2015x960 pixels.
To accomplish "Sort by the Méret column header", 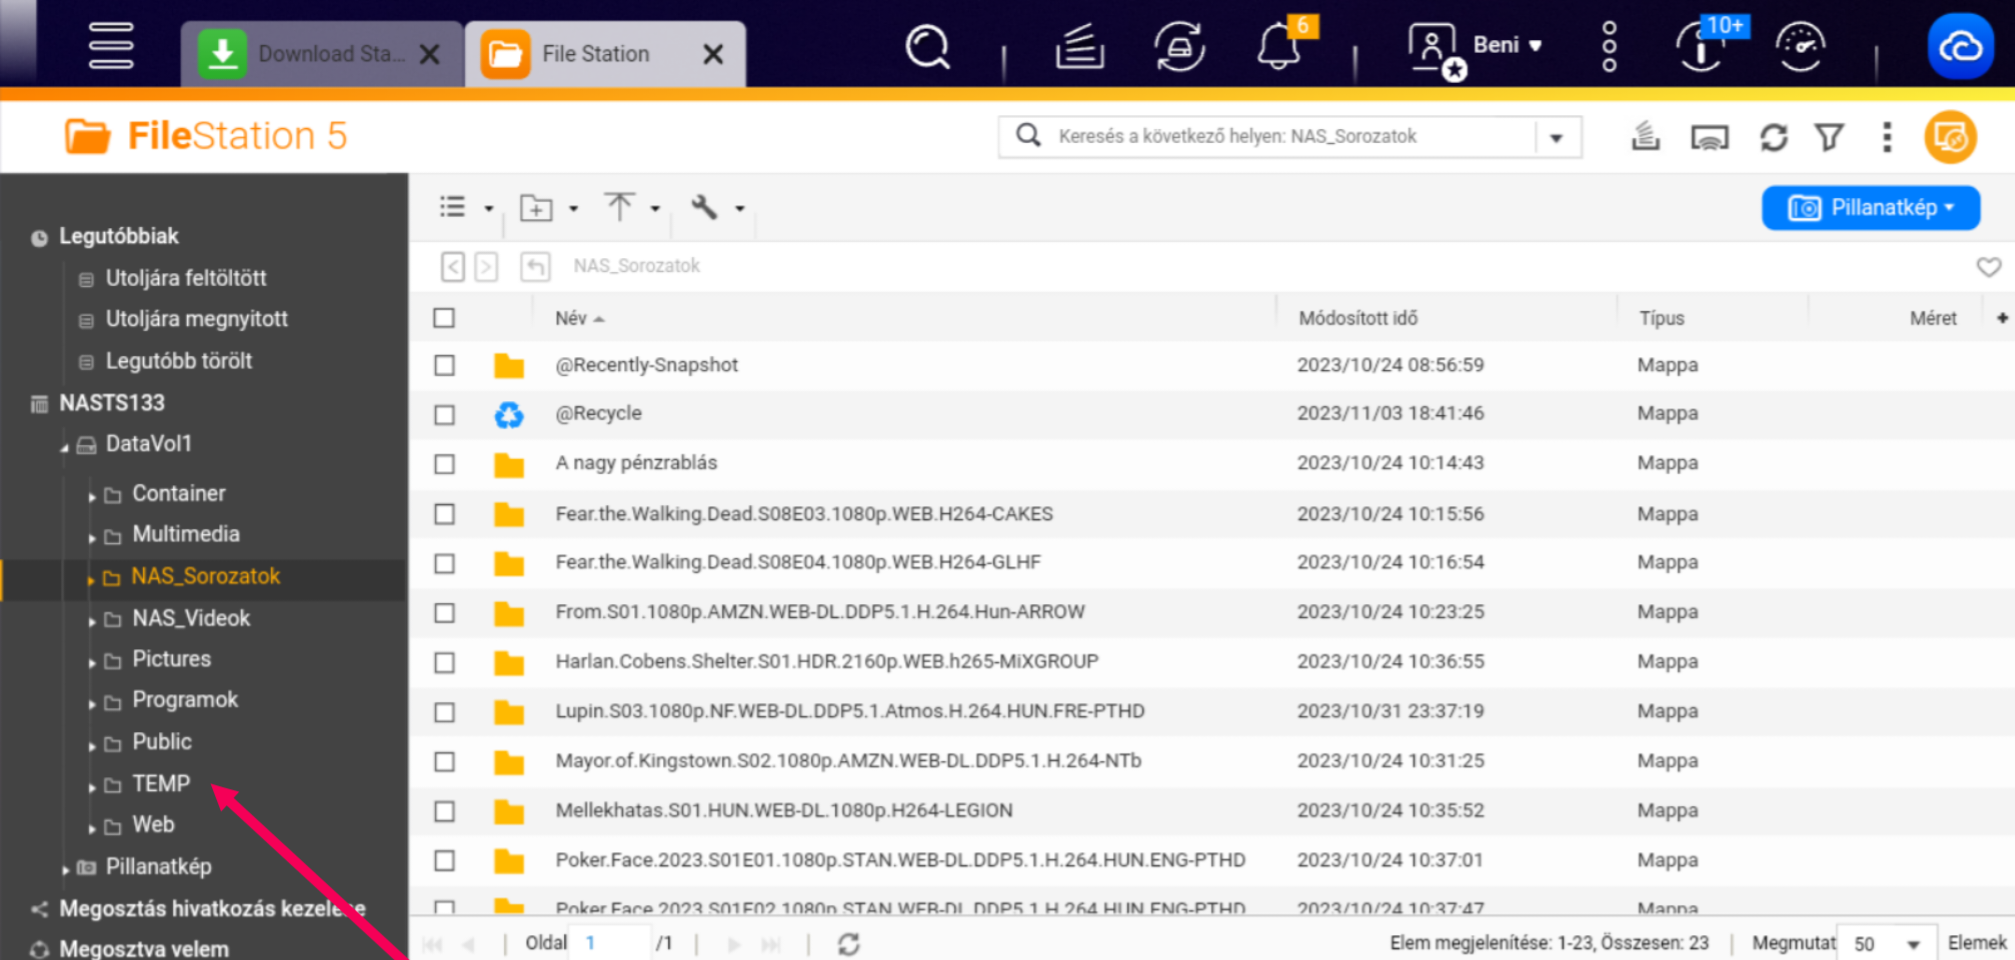I will click(x=1932, y=318).
